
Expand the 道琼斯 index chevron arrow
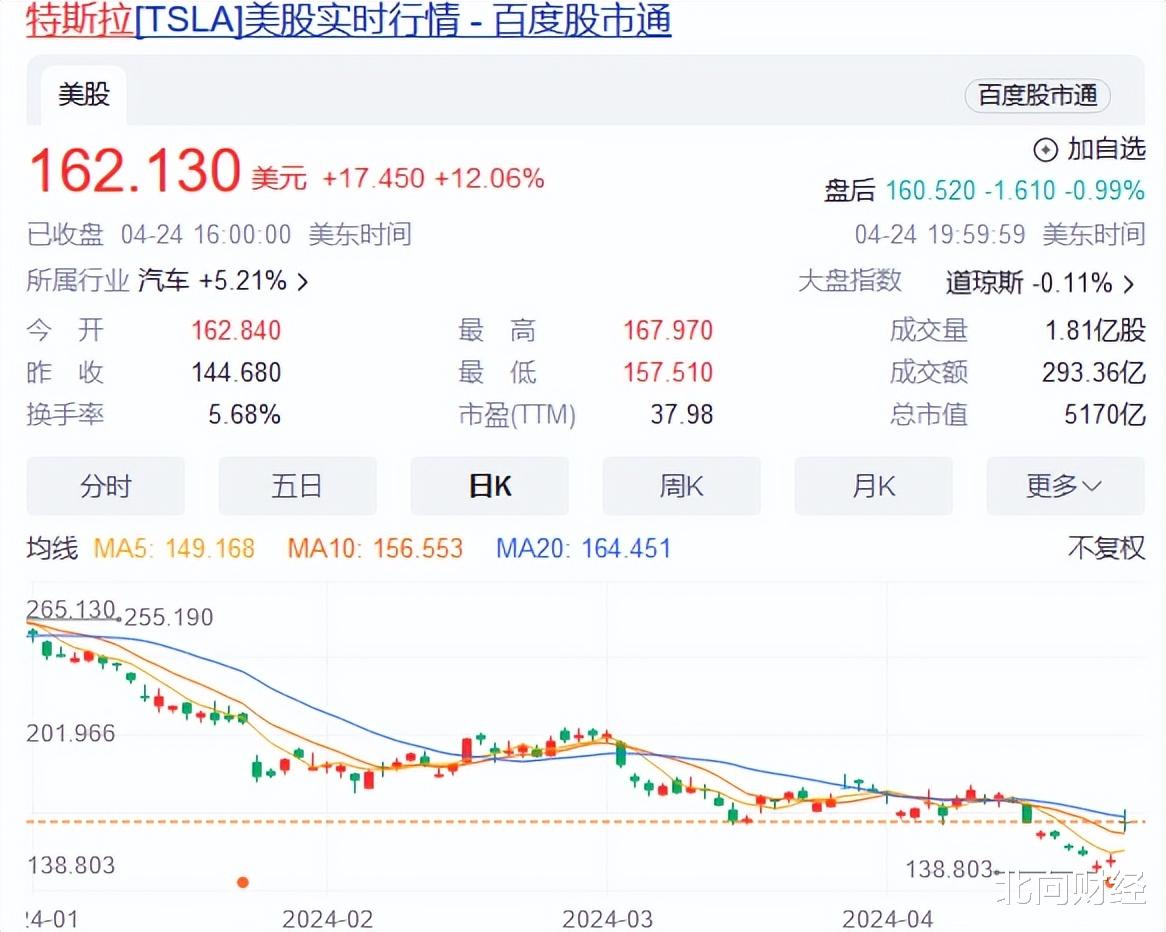click(1129, 283)
